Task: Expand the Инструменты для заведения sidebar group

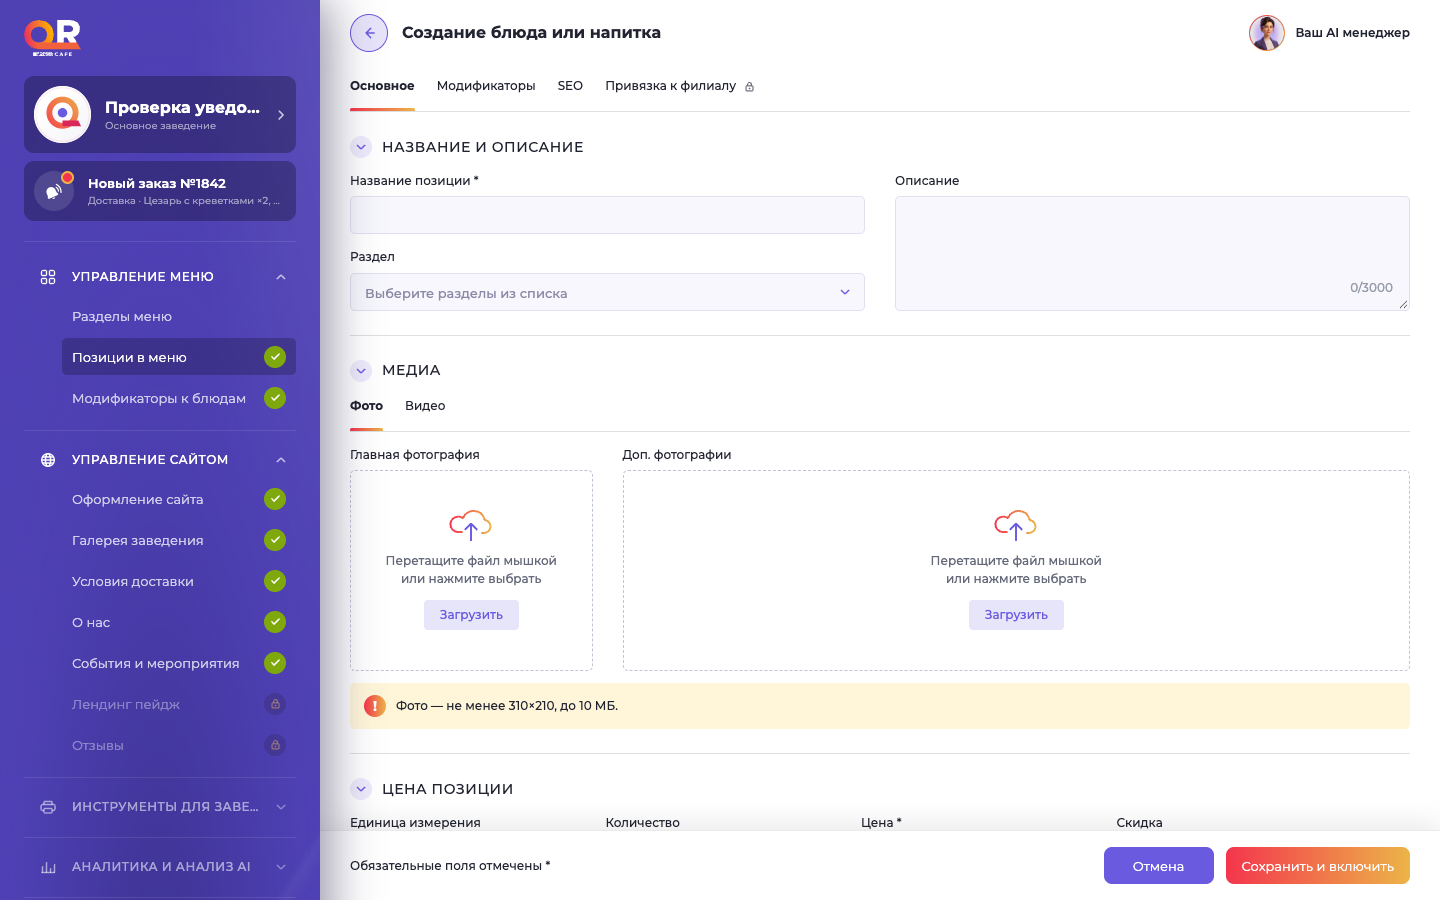Action: (281, 807)
